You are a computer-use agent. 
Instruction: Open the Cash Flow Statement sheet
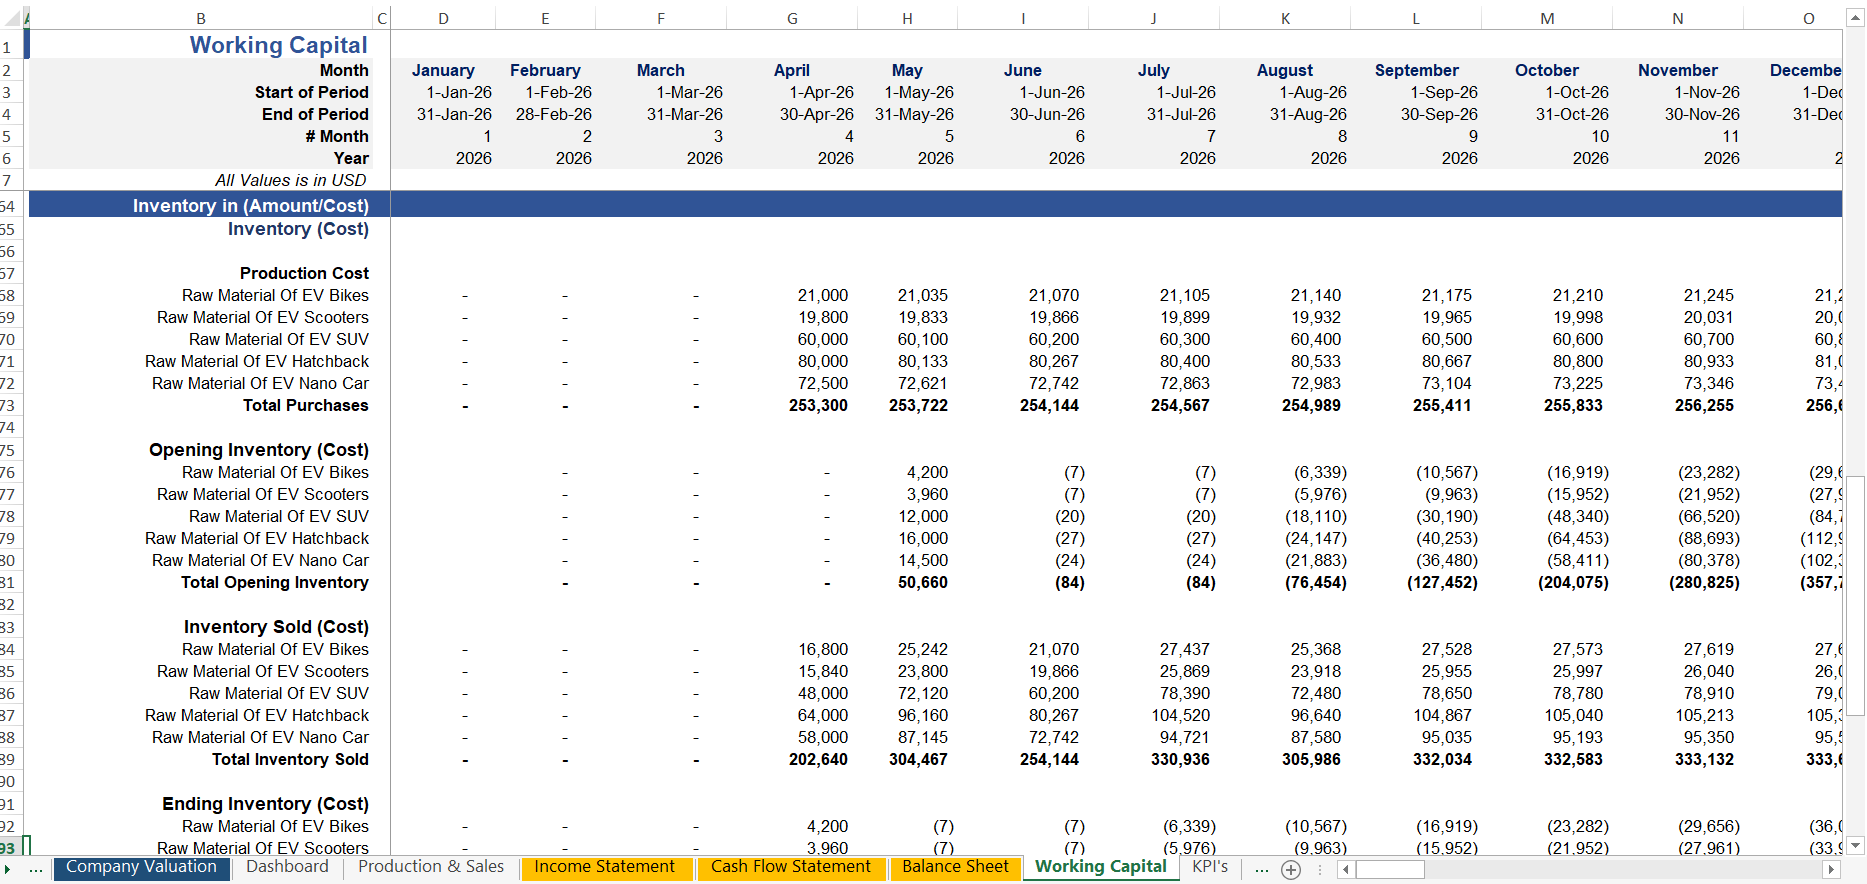pos(790,867)
